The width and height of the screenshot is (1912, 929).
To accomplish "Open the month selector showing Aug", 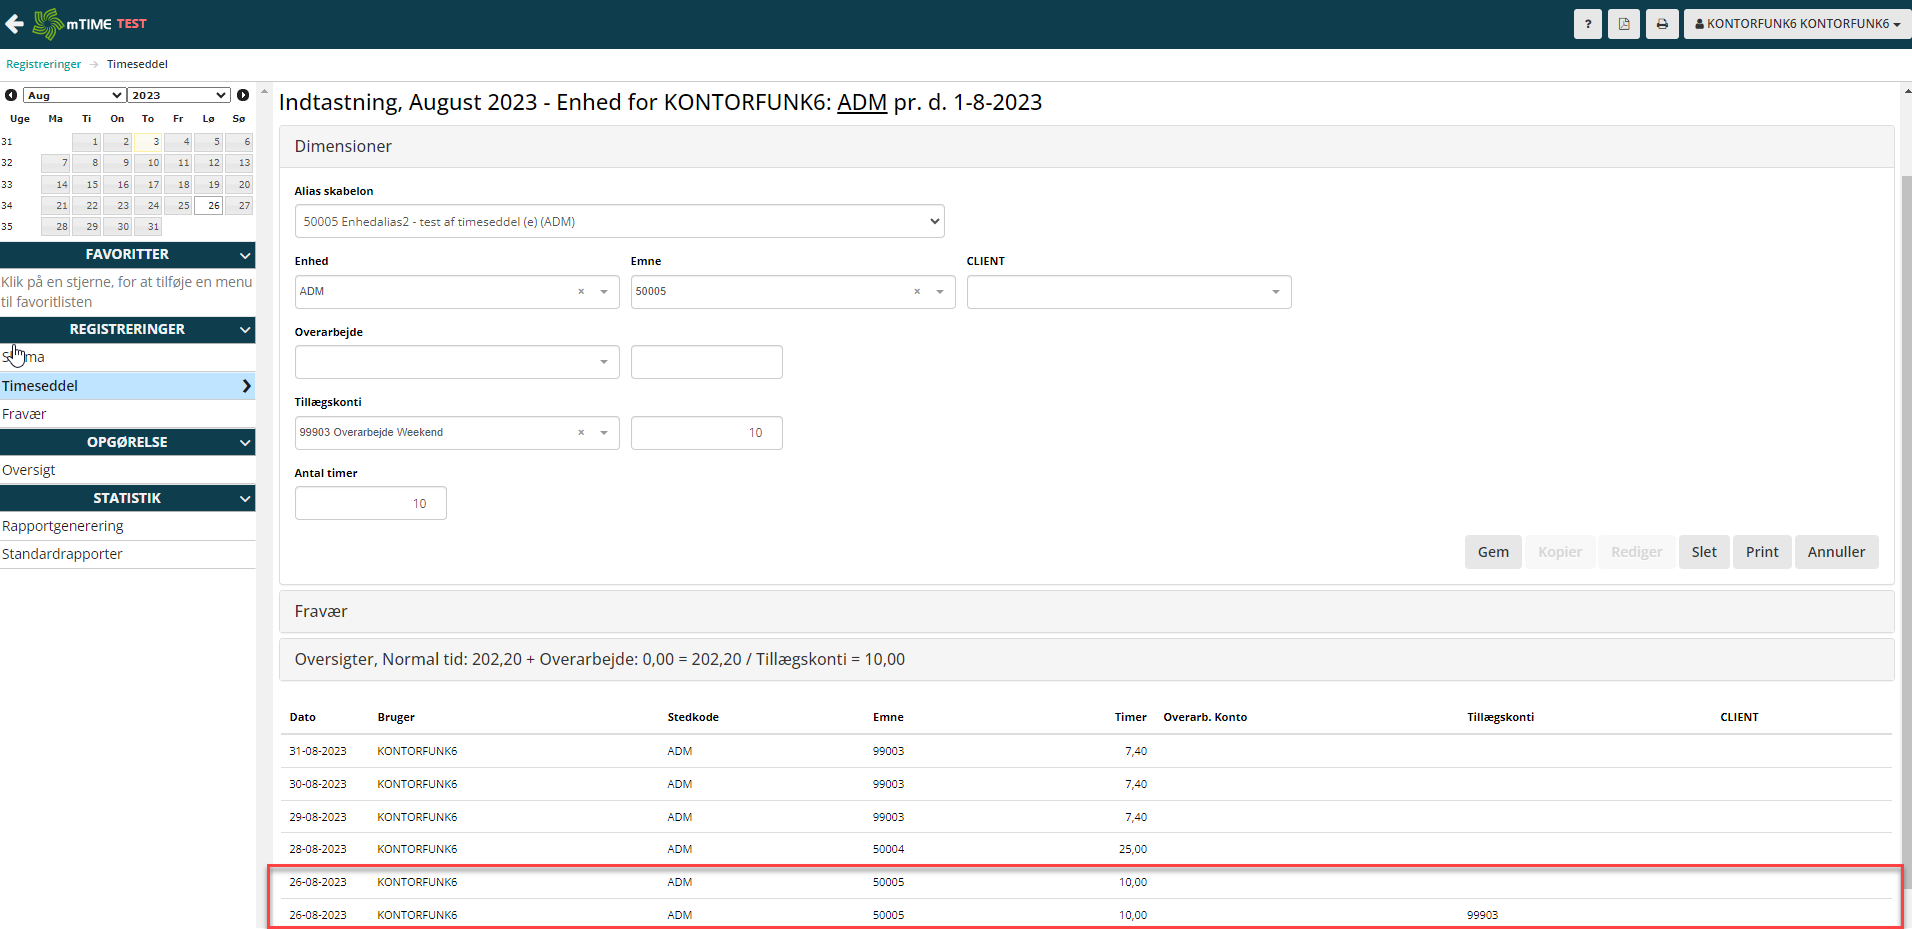I will (x=74, y=95).
